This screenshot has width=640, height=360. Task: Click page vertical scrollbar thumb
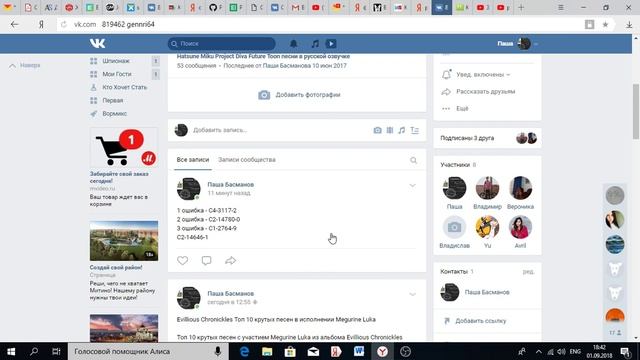[636, 111]
